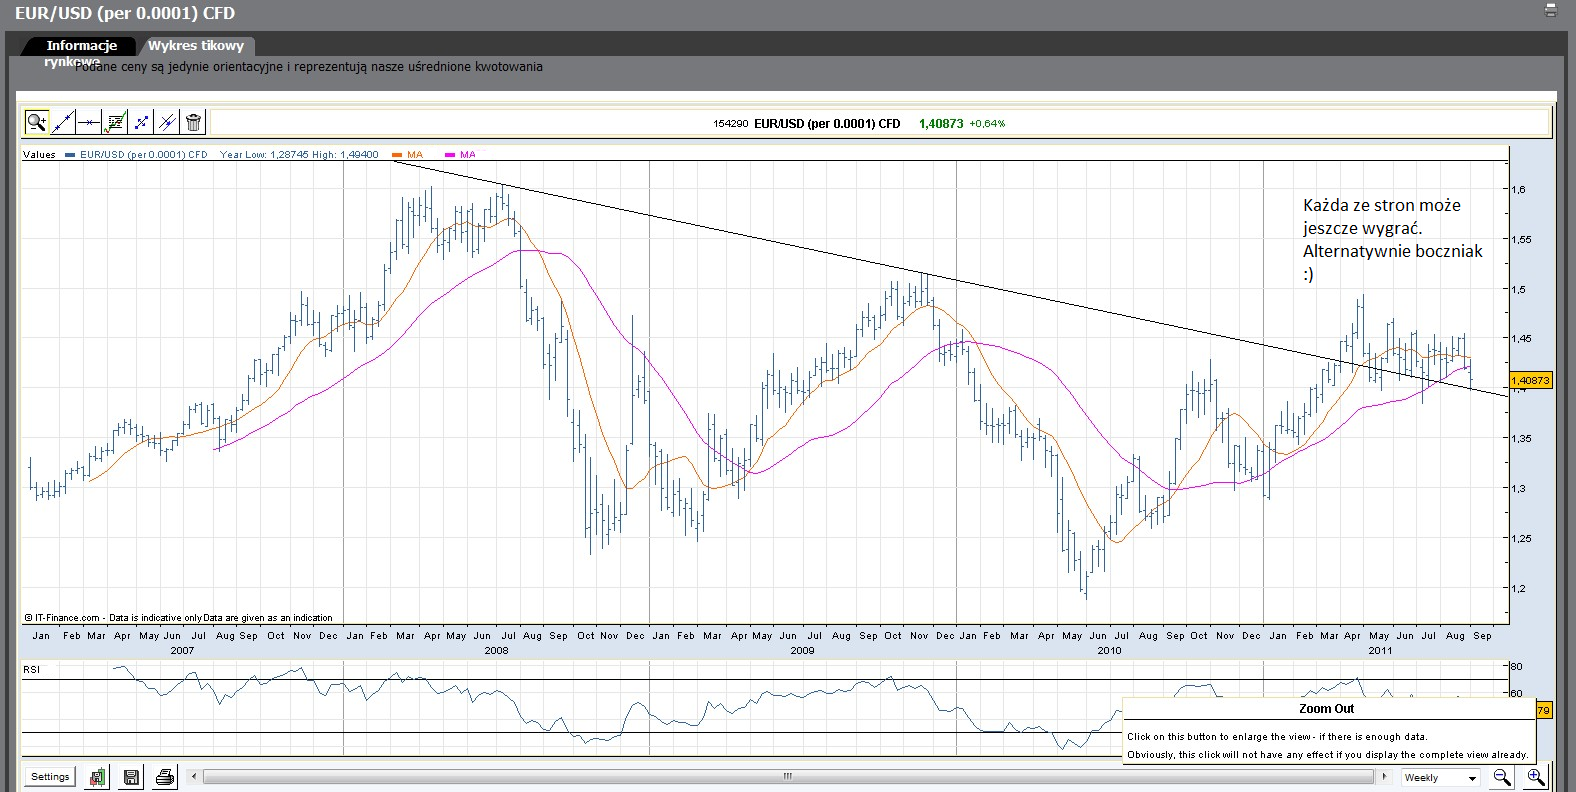Click the print icon in title bar
The image size is (1576, 792).
tap(1551, 11)
